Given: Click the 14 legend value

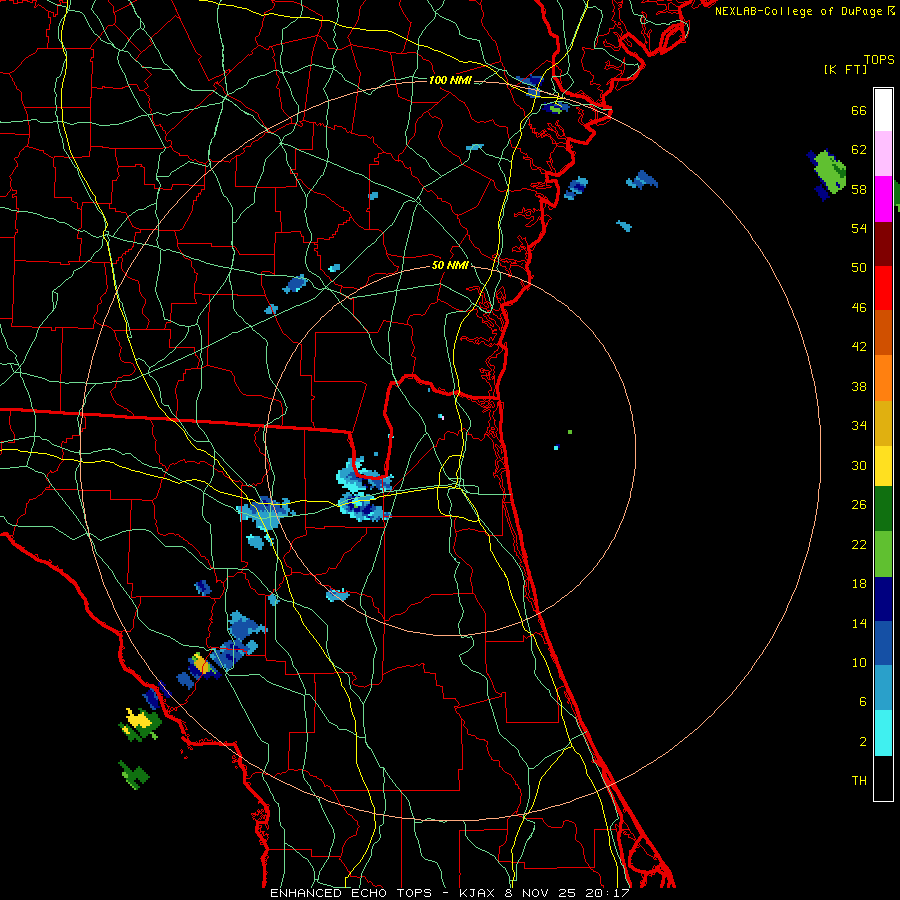Looking at the screenshot, I should [x=859, y=623].
